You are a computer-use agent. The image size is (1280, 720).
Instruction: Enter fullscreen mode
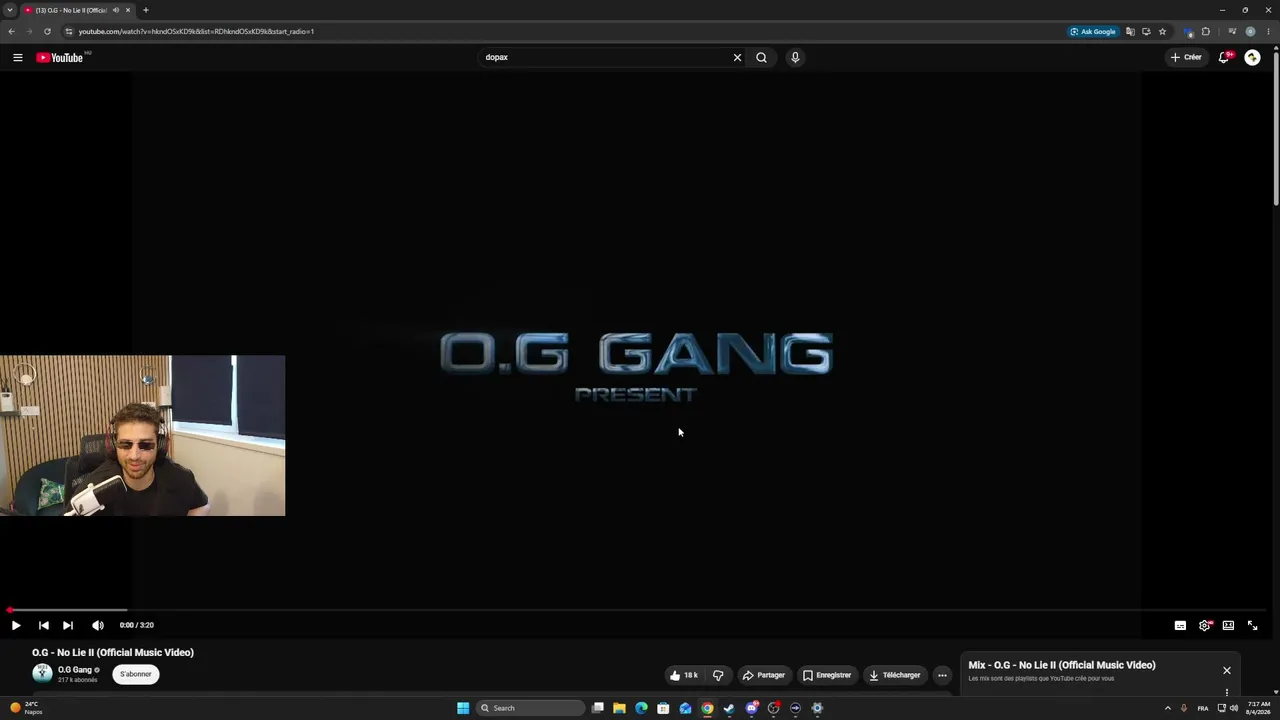pos(1252,625)
